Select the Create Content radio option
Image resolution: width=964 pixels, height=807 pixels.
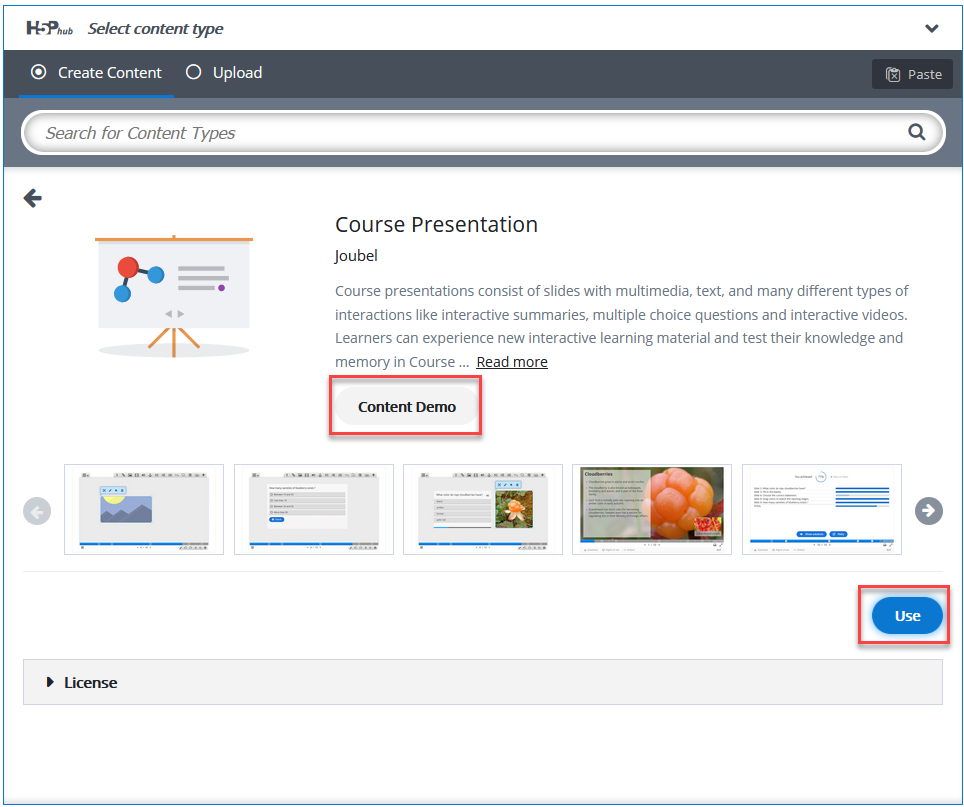coord(97,73)
